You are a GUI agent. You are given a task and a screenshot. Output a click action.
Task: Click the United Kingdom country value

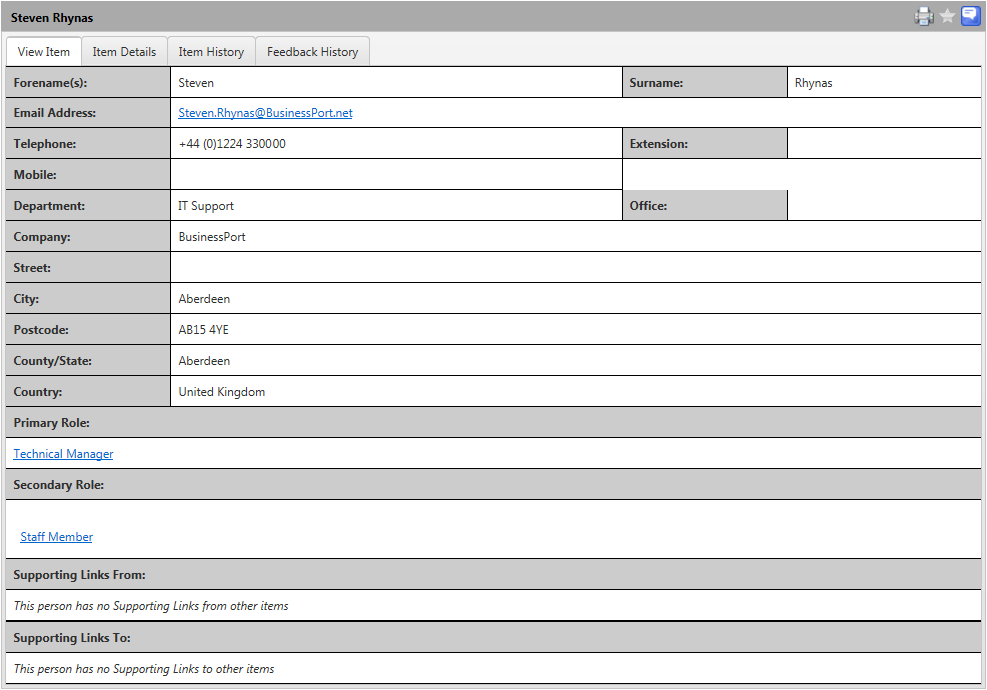[x=222, y=392]
